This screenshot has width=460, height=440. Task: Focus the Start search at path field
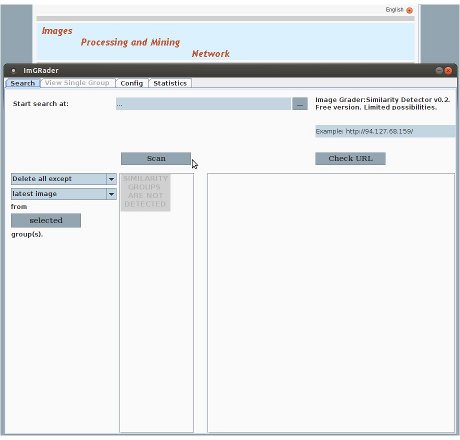tap(203, 104)
